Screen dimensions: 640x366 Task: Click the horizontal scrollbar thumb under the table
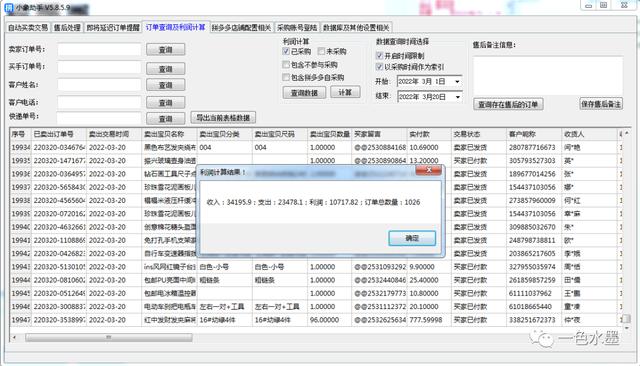(109, 337)
